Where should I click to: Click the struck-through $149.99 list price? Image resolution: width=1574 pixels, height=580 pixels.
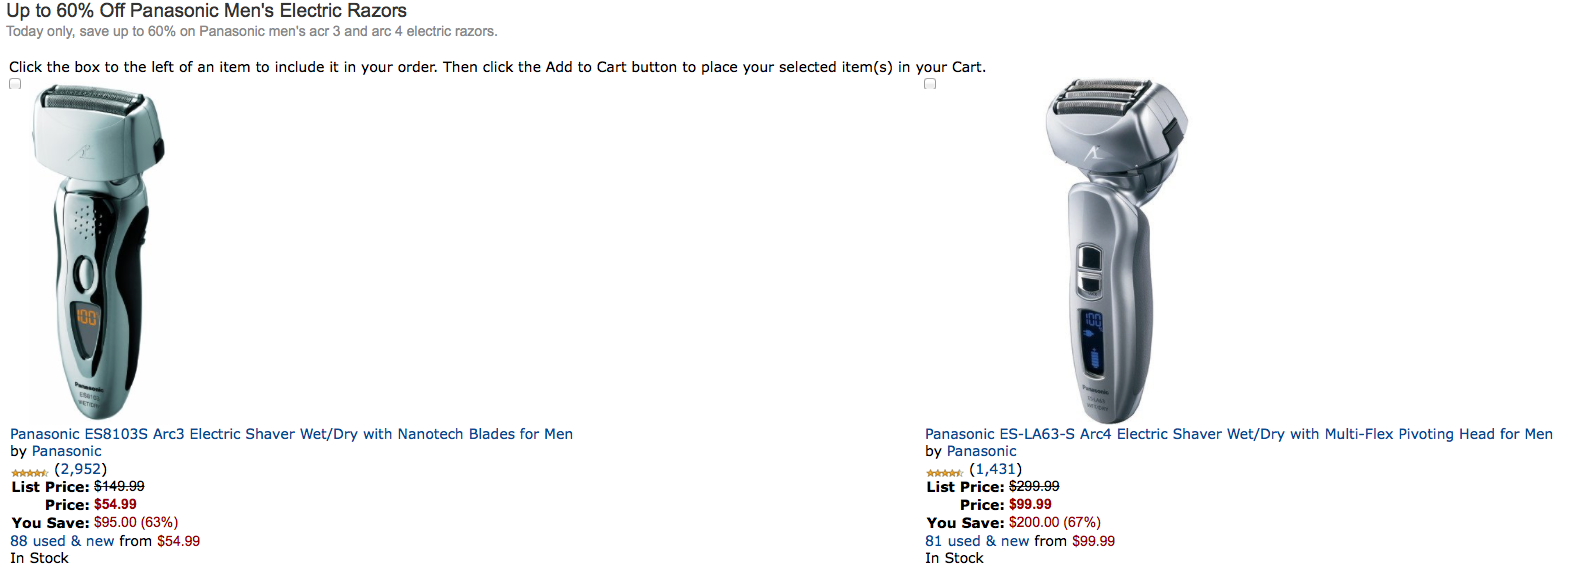[119, 487]
